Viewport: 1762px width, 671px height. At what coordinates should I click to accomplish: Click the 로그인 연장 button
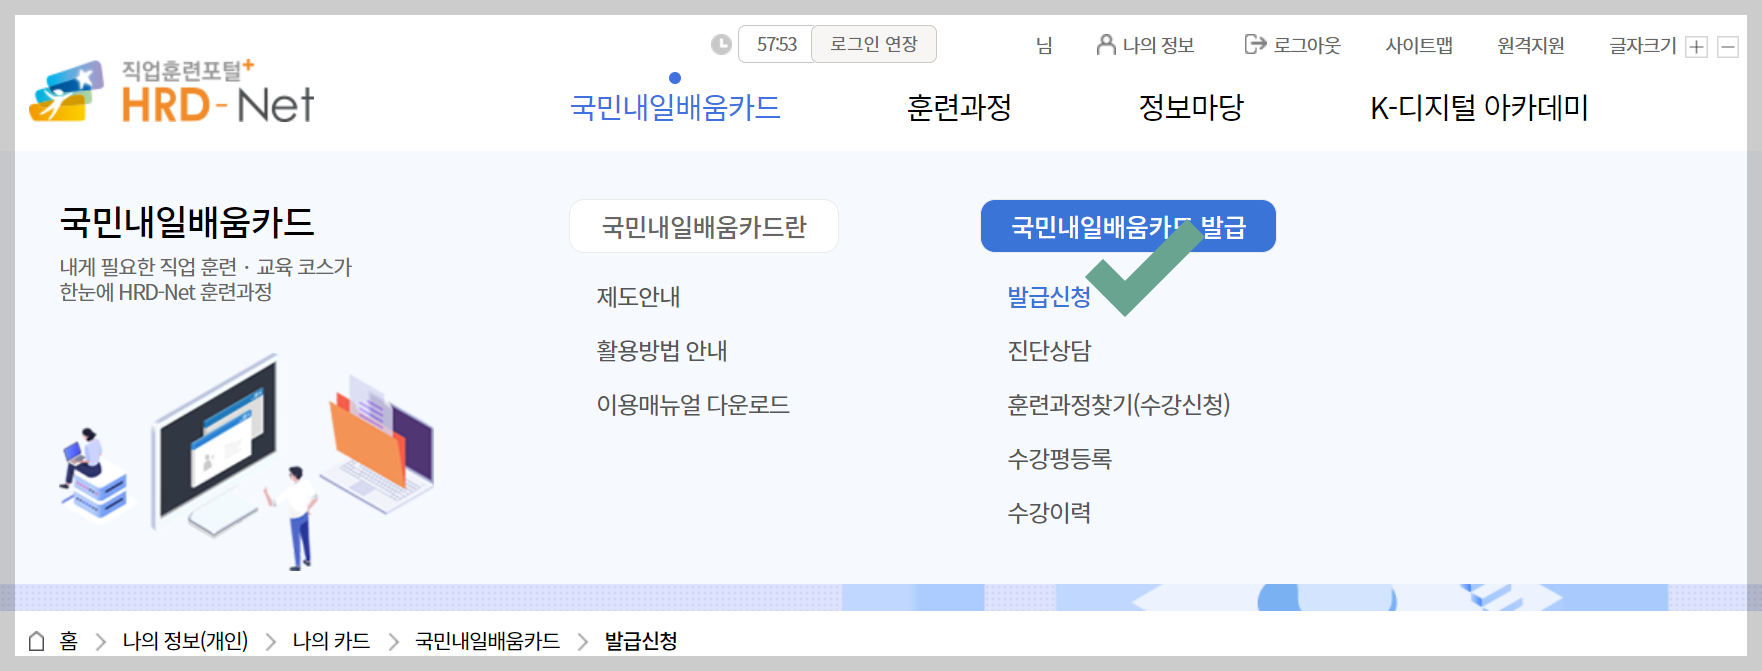(874, 44)
